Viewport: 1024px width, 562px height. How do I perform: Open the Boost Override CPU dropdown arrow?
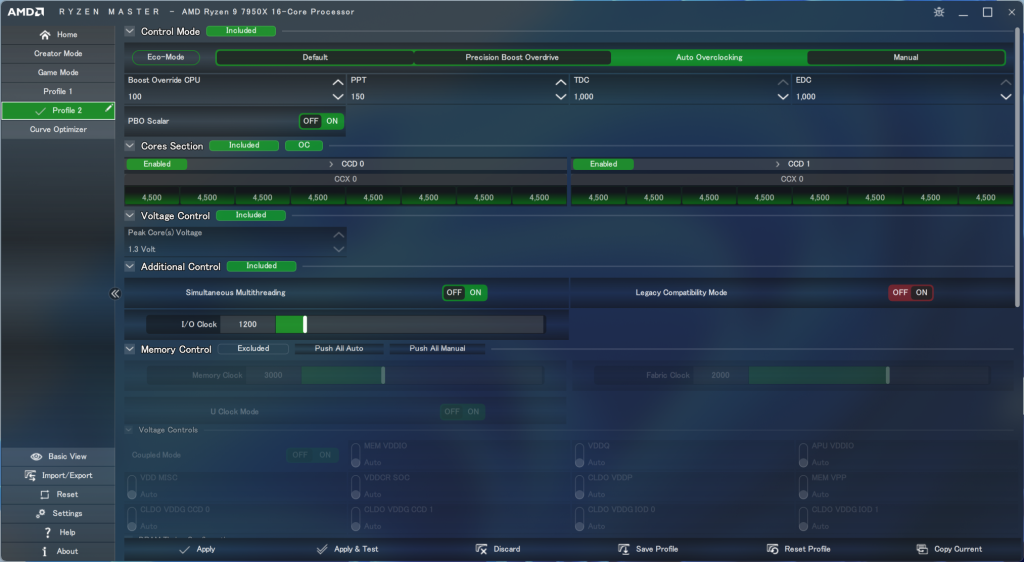tap(338, 97)
